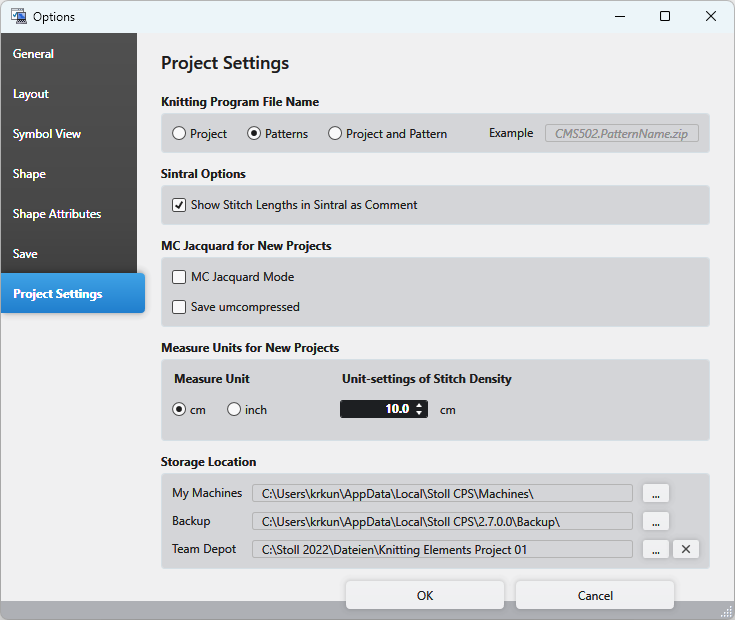
Task: Browse for Team Depot folder
Action: [x=655, y=549]
